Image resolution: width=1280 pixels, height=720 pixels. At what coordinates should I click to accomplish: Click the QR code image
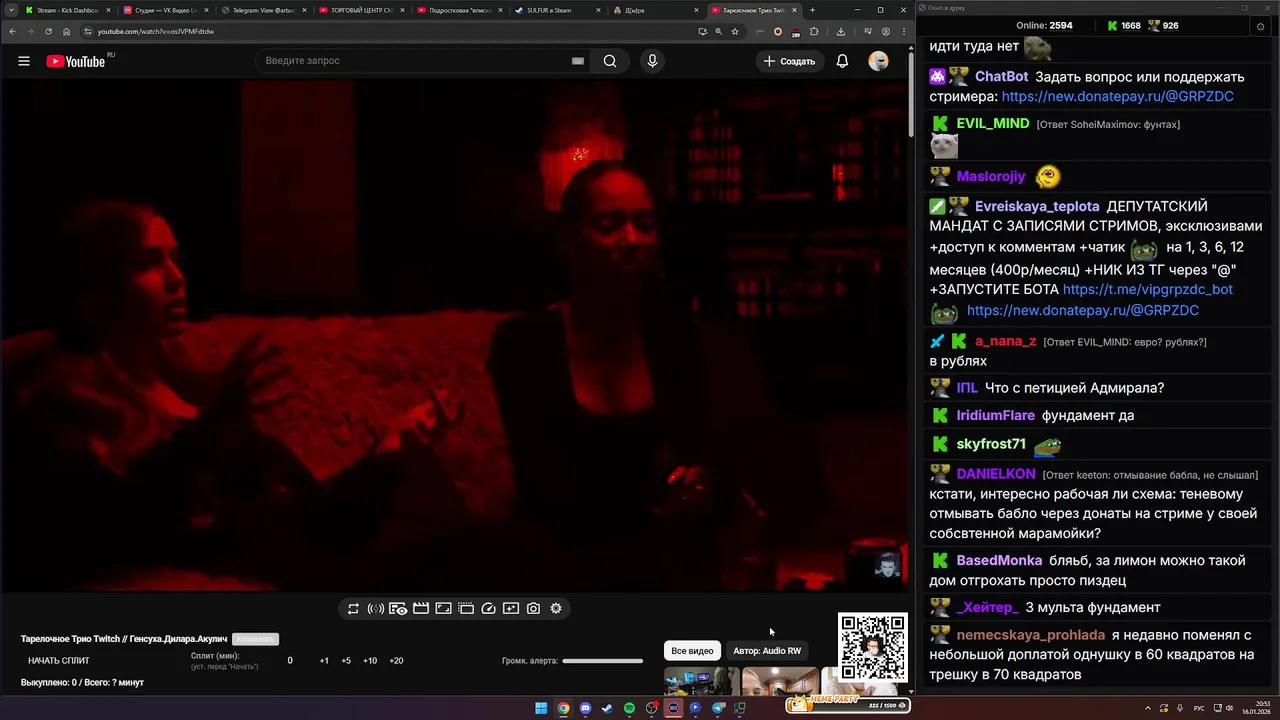[872, 647]
